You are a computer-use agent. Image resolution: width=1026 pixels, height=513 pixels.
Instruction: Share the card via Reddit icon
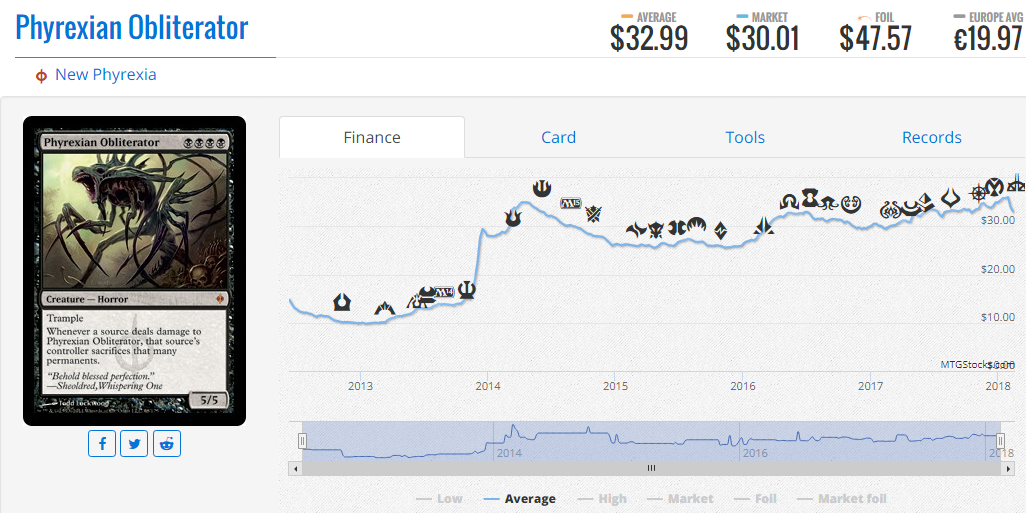click(x=167, y=444)
